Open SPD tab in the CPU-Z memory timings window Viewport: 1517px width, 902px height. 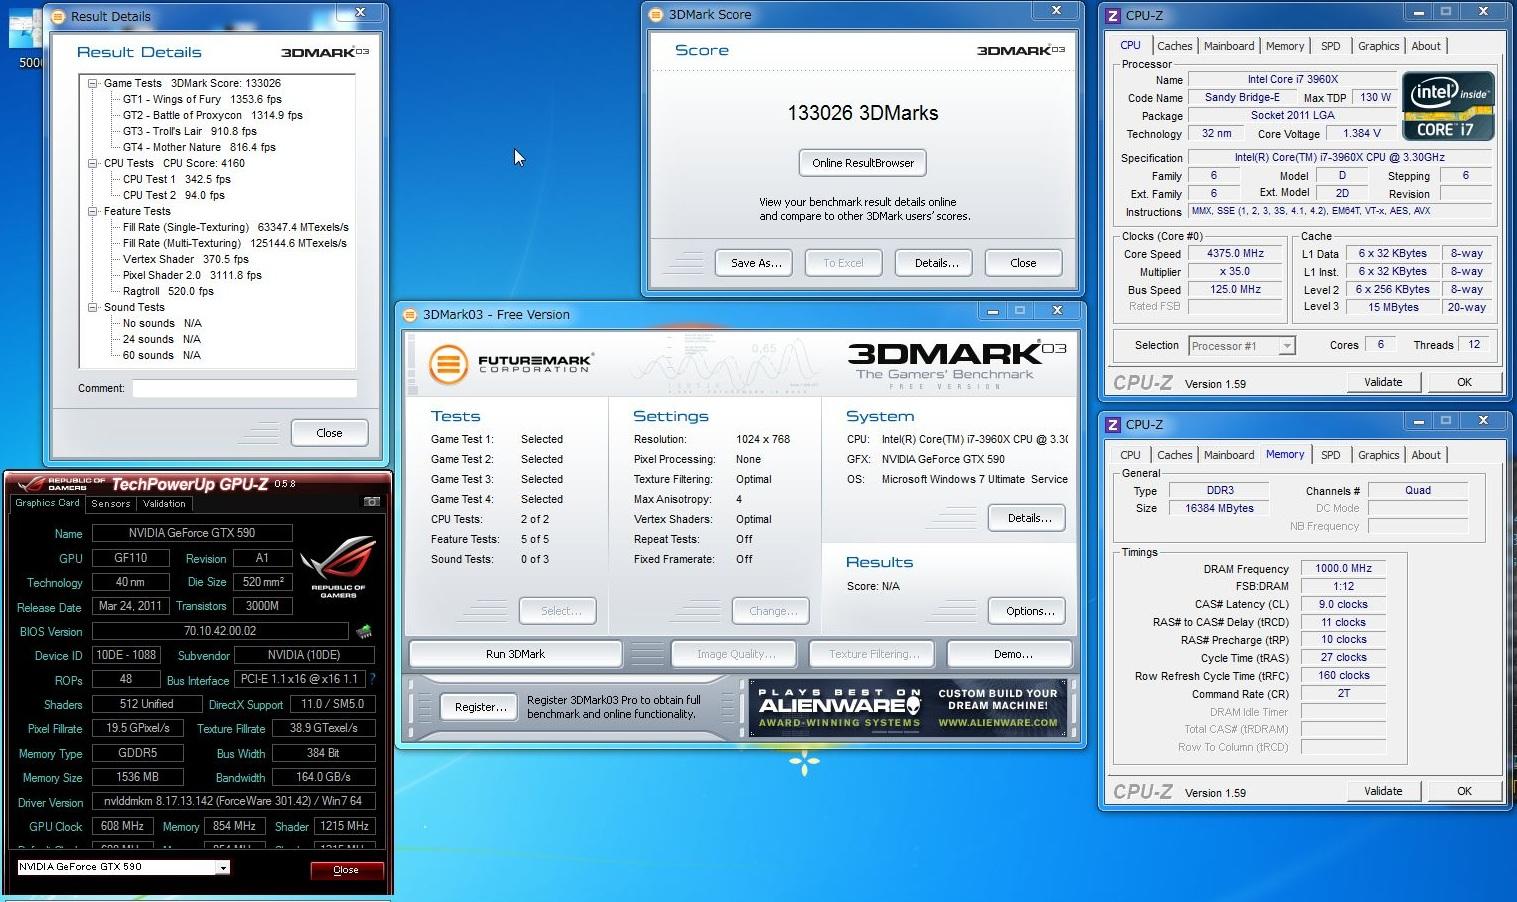pyautogui.click(x=1330, y=455)
